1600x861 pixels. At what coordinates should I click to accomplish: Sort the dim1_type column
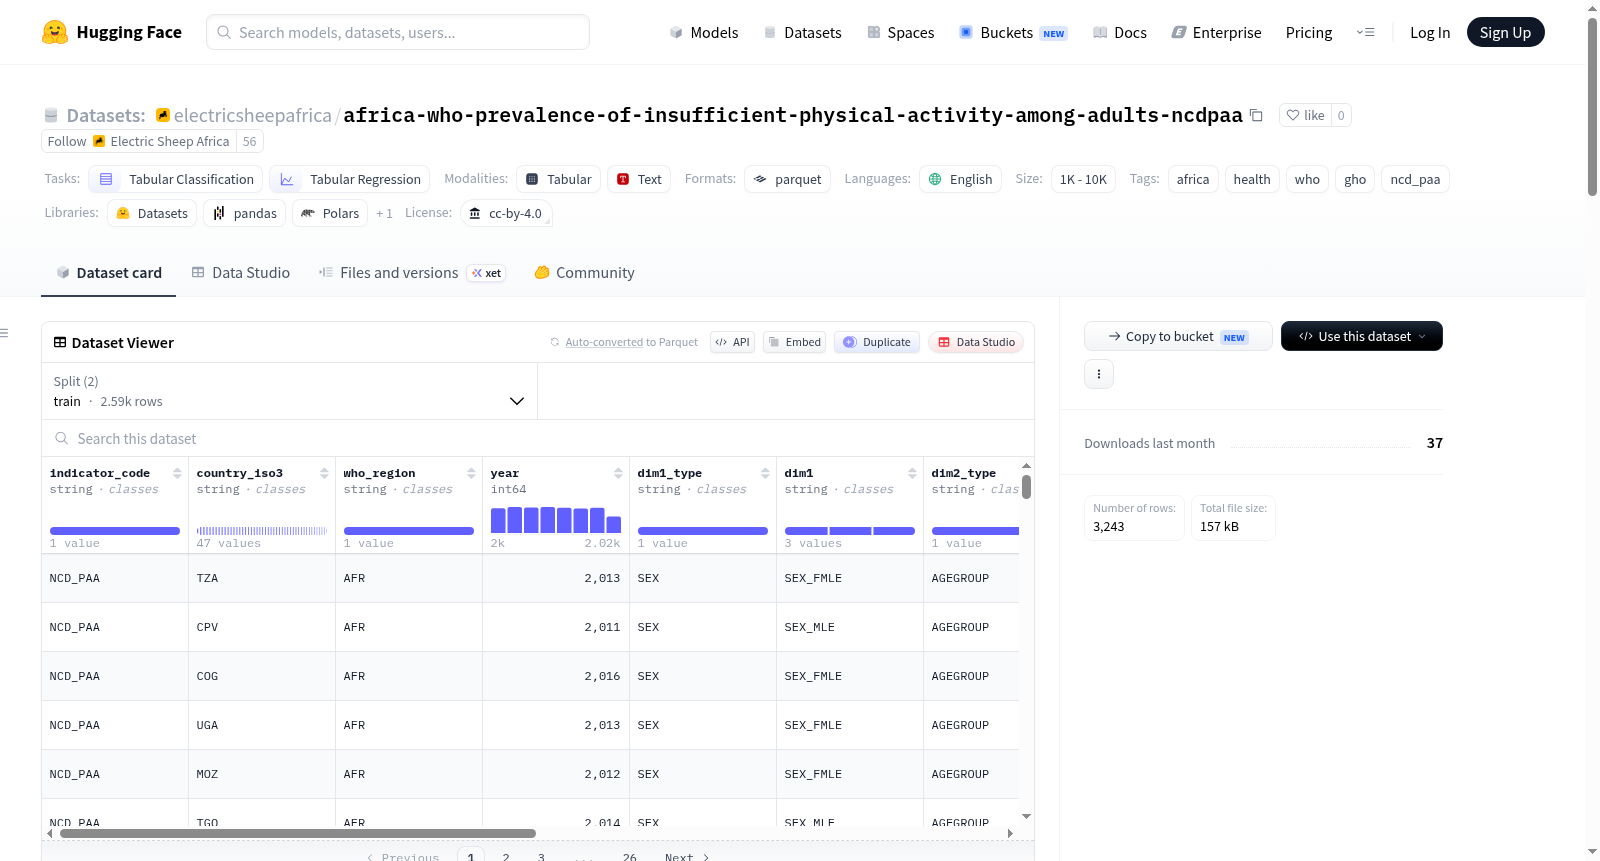[x=765, y=473]
